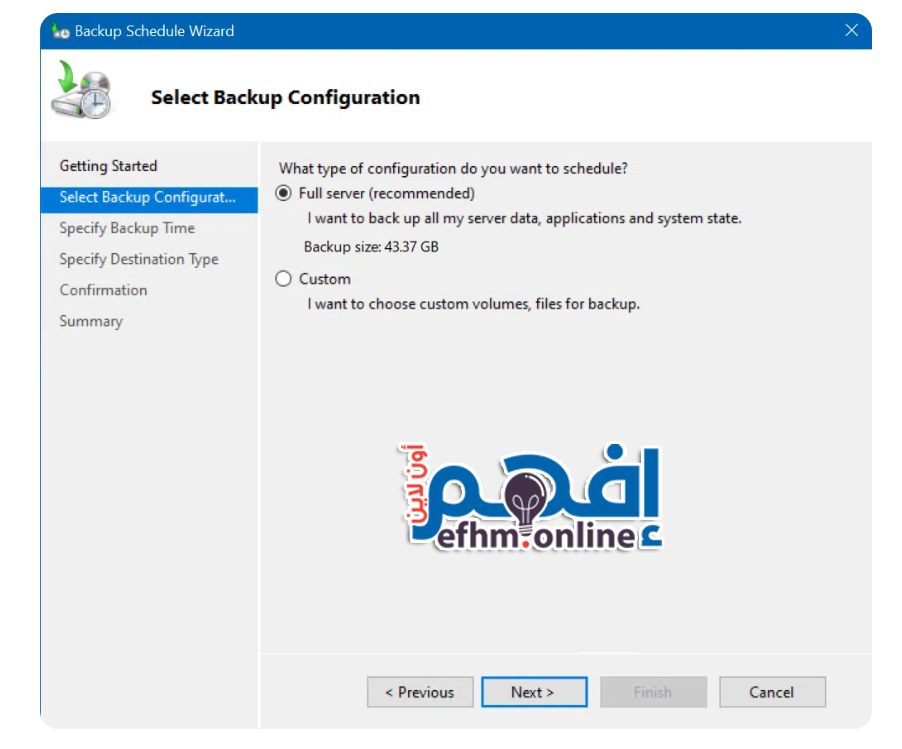Cancel the backup schedule wizard
Image resolution: width=902 pixels, height=749 pixels.
click(x=771, y=692)
